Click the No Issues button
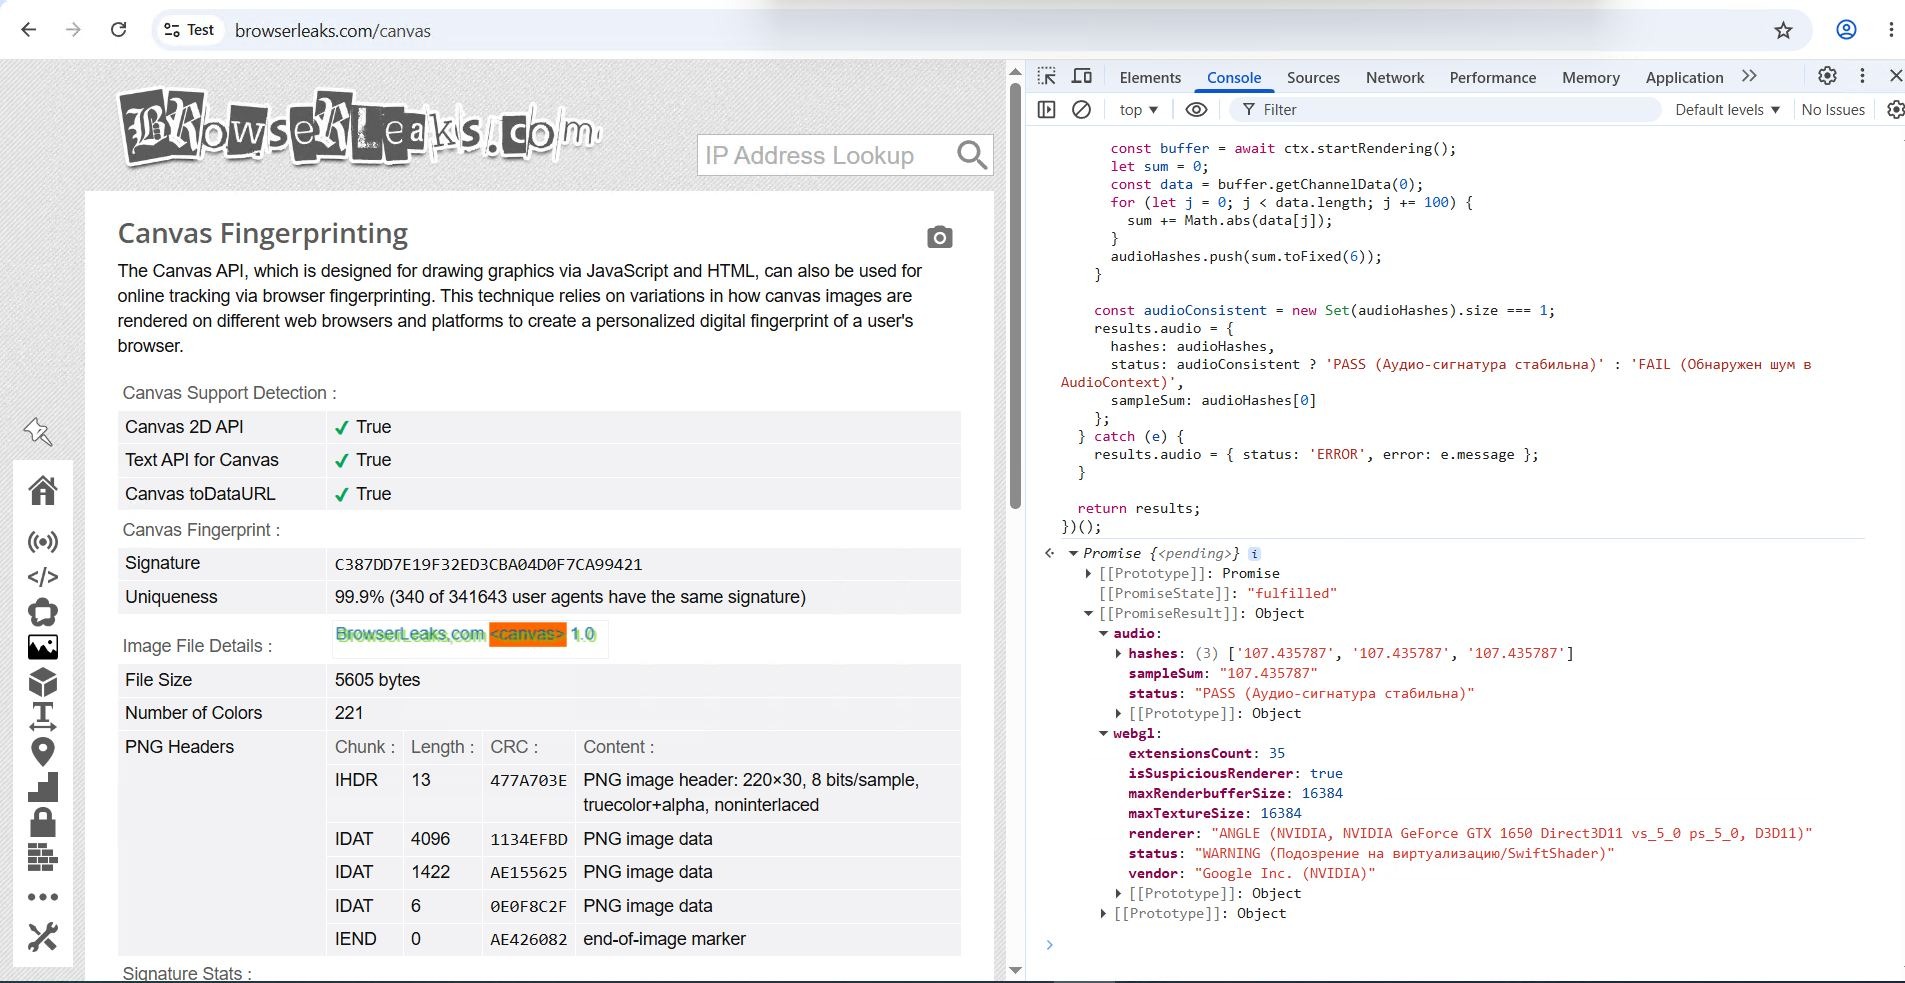The height and width of the screenshot is (983, 1905). [x=1832, y=110]
